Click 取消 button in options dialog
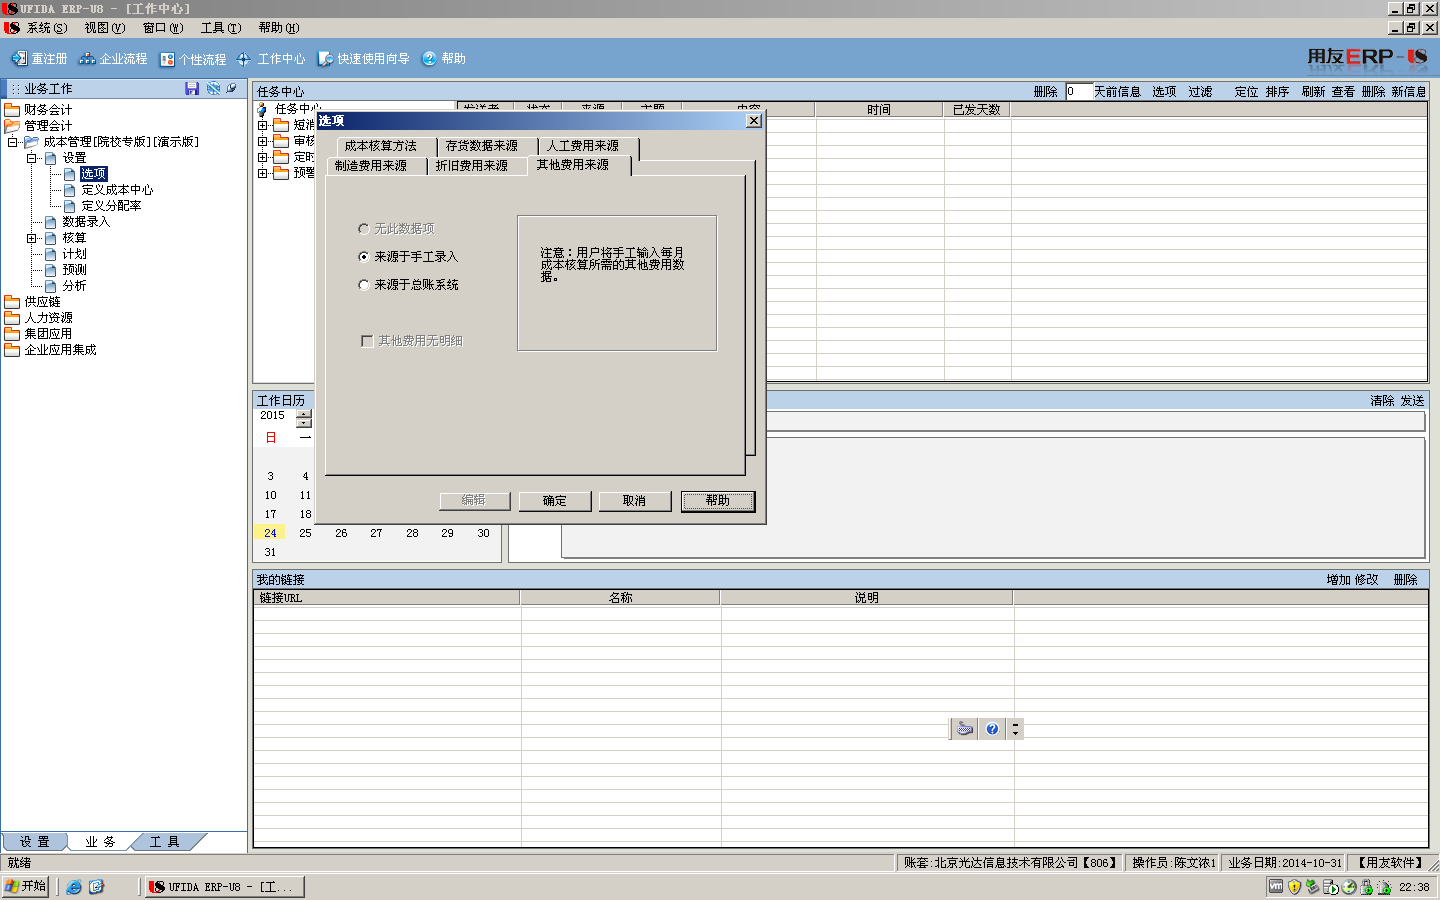Viewport: 1440px width, 900px height. (x=634, y=501)
